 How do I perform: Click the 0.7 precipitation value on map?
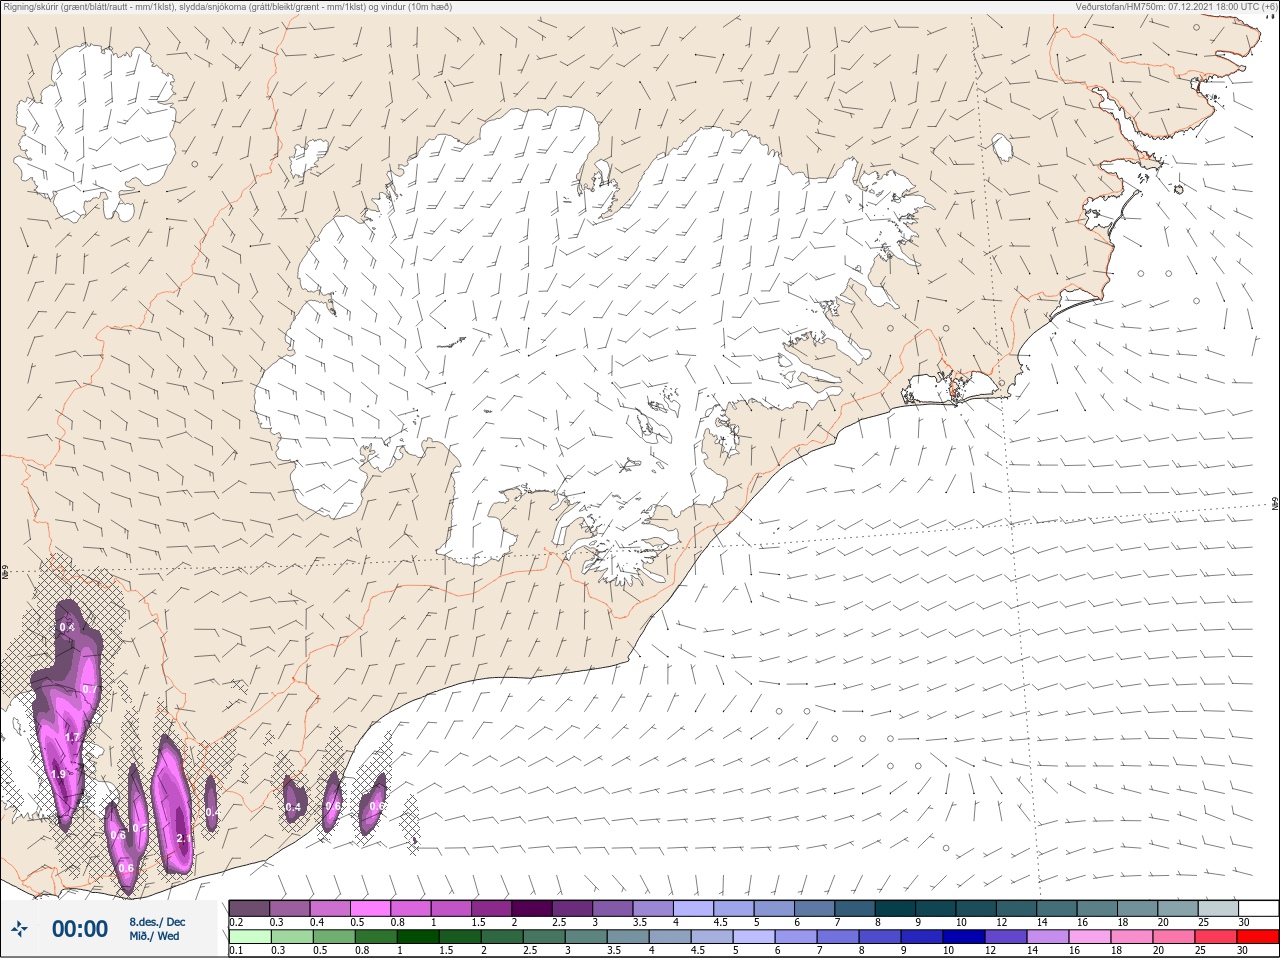89,690
